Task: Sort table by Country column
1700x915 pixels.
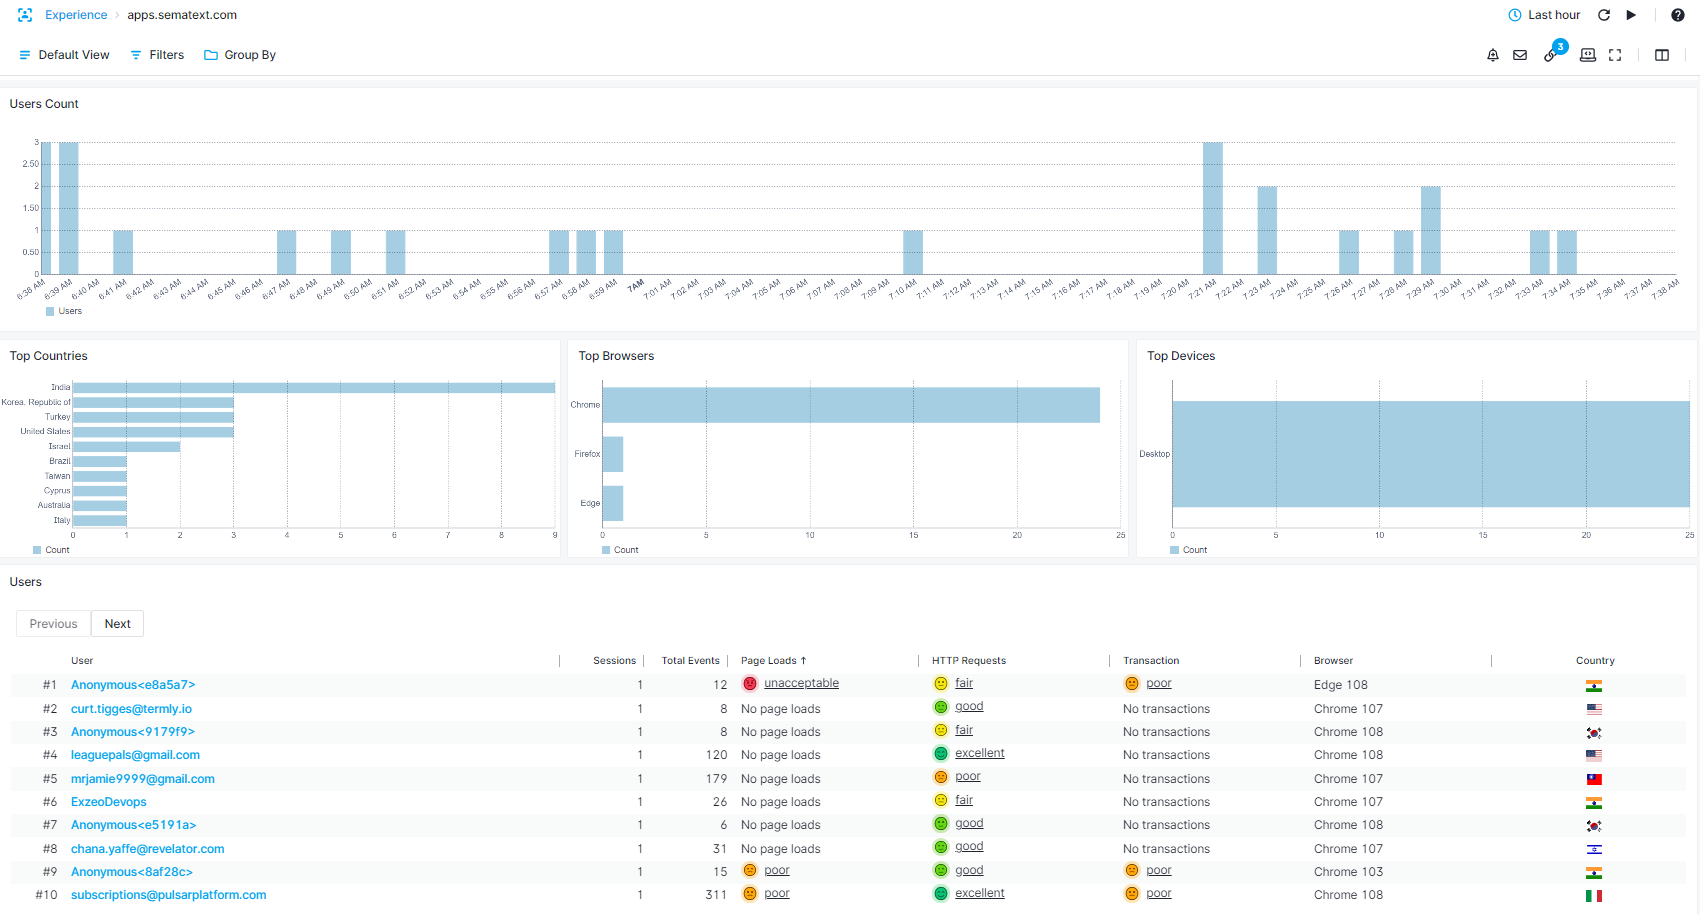Action: click(1595, 661)
